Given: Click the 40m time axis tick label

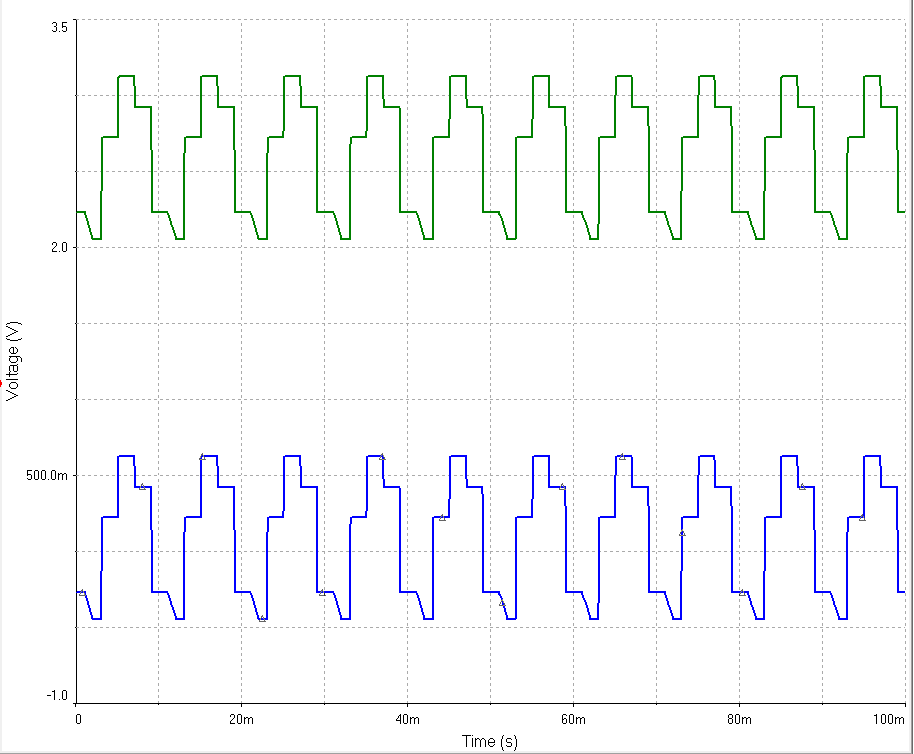Looking at the screenshot, I should (x=406, y=719).
